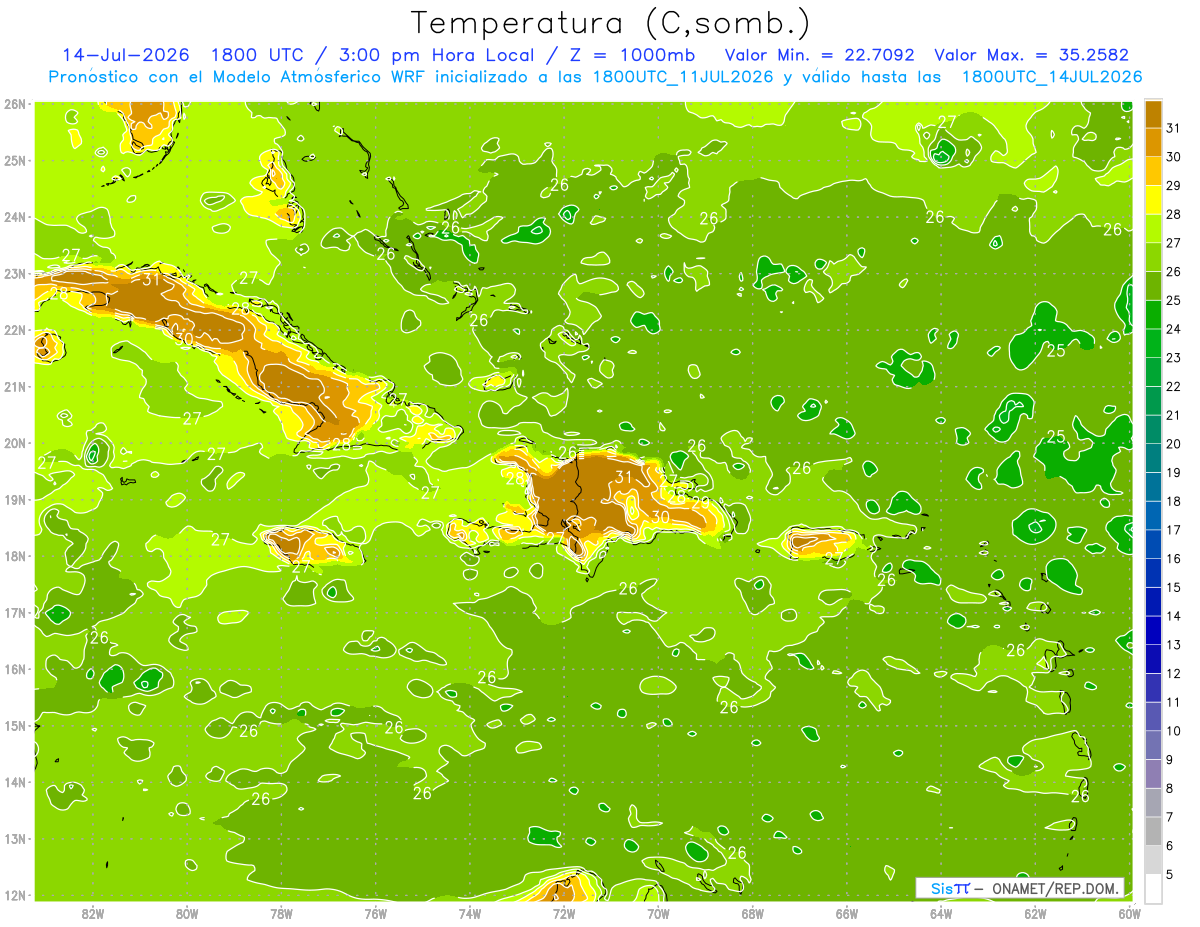Click legend value label '22'
This screenshot has width=1200, height=927.
point(1174,386)
